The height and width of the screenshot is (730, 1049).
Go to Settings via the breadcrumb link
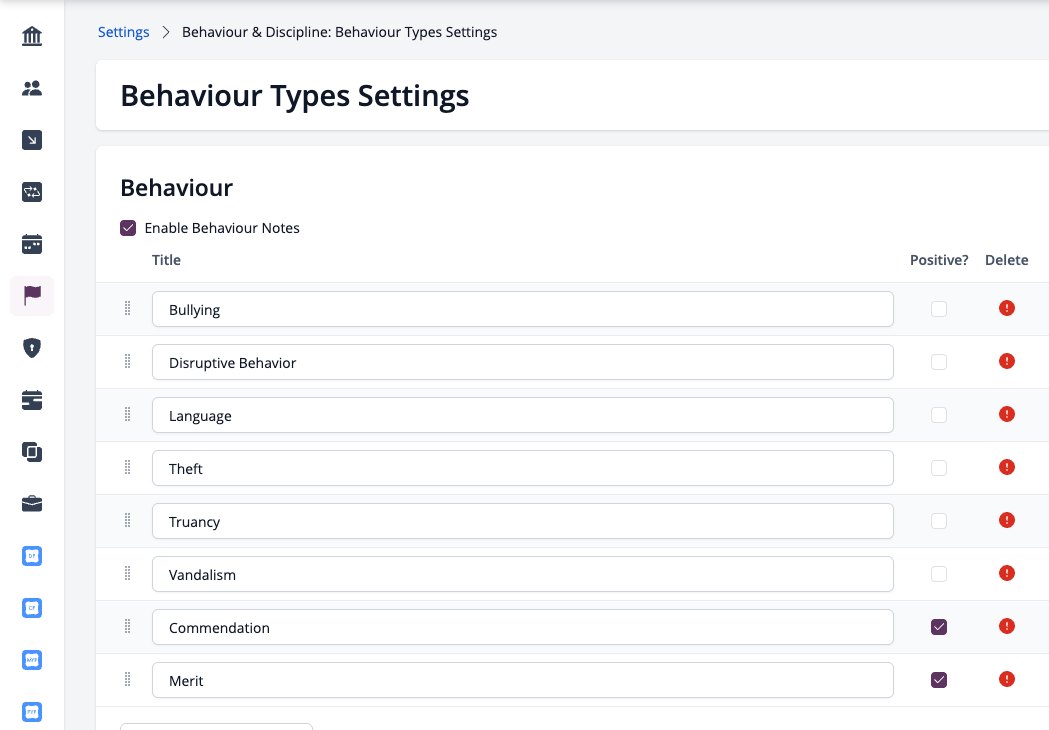click(x=124, y=32)
